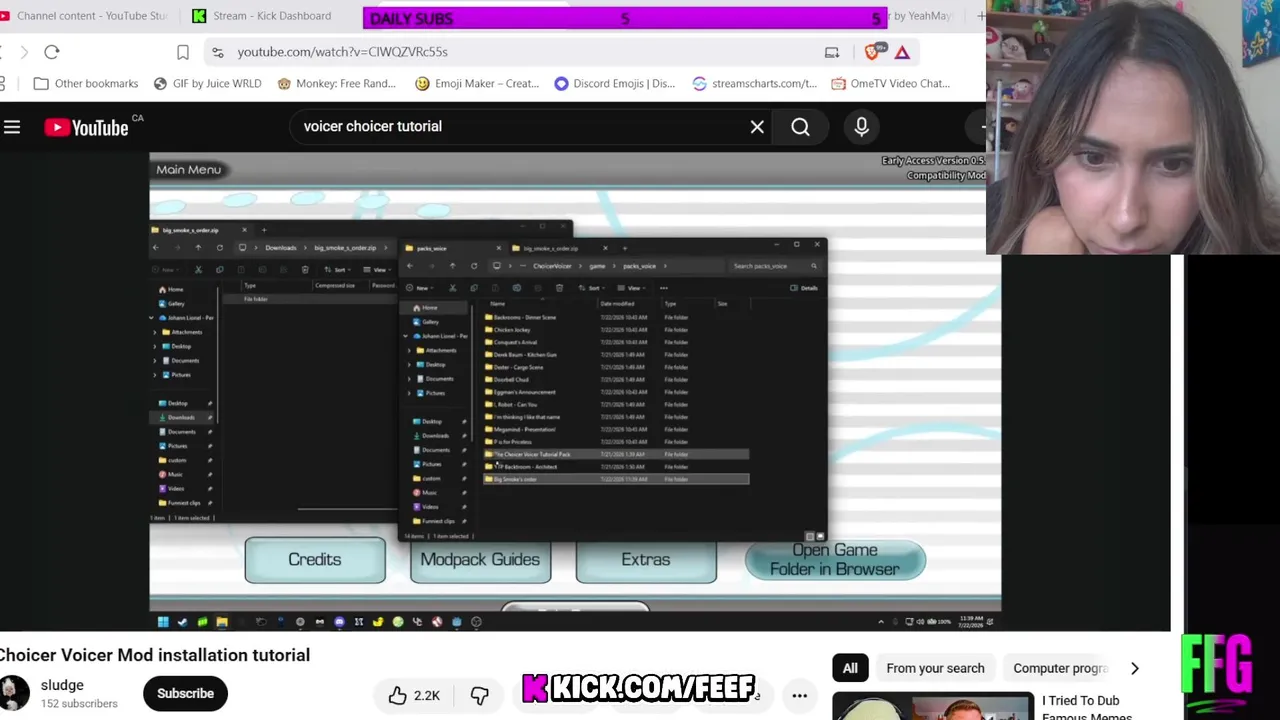Open the video's more actions ellipsis
1280x720 pixels.
pyautogui.click(x=800, y=696)
